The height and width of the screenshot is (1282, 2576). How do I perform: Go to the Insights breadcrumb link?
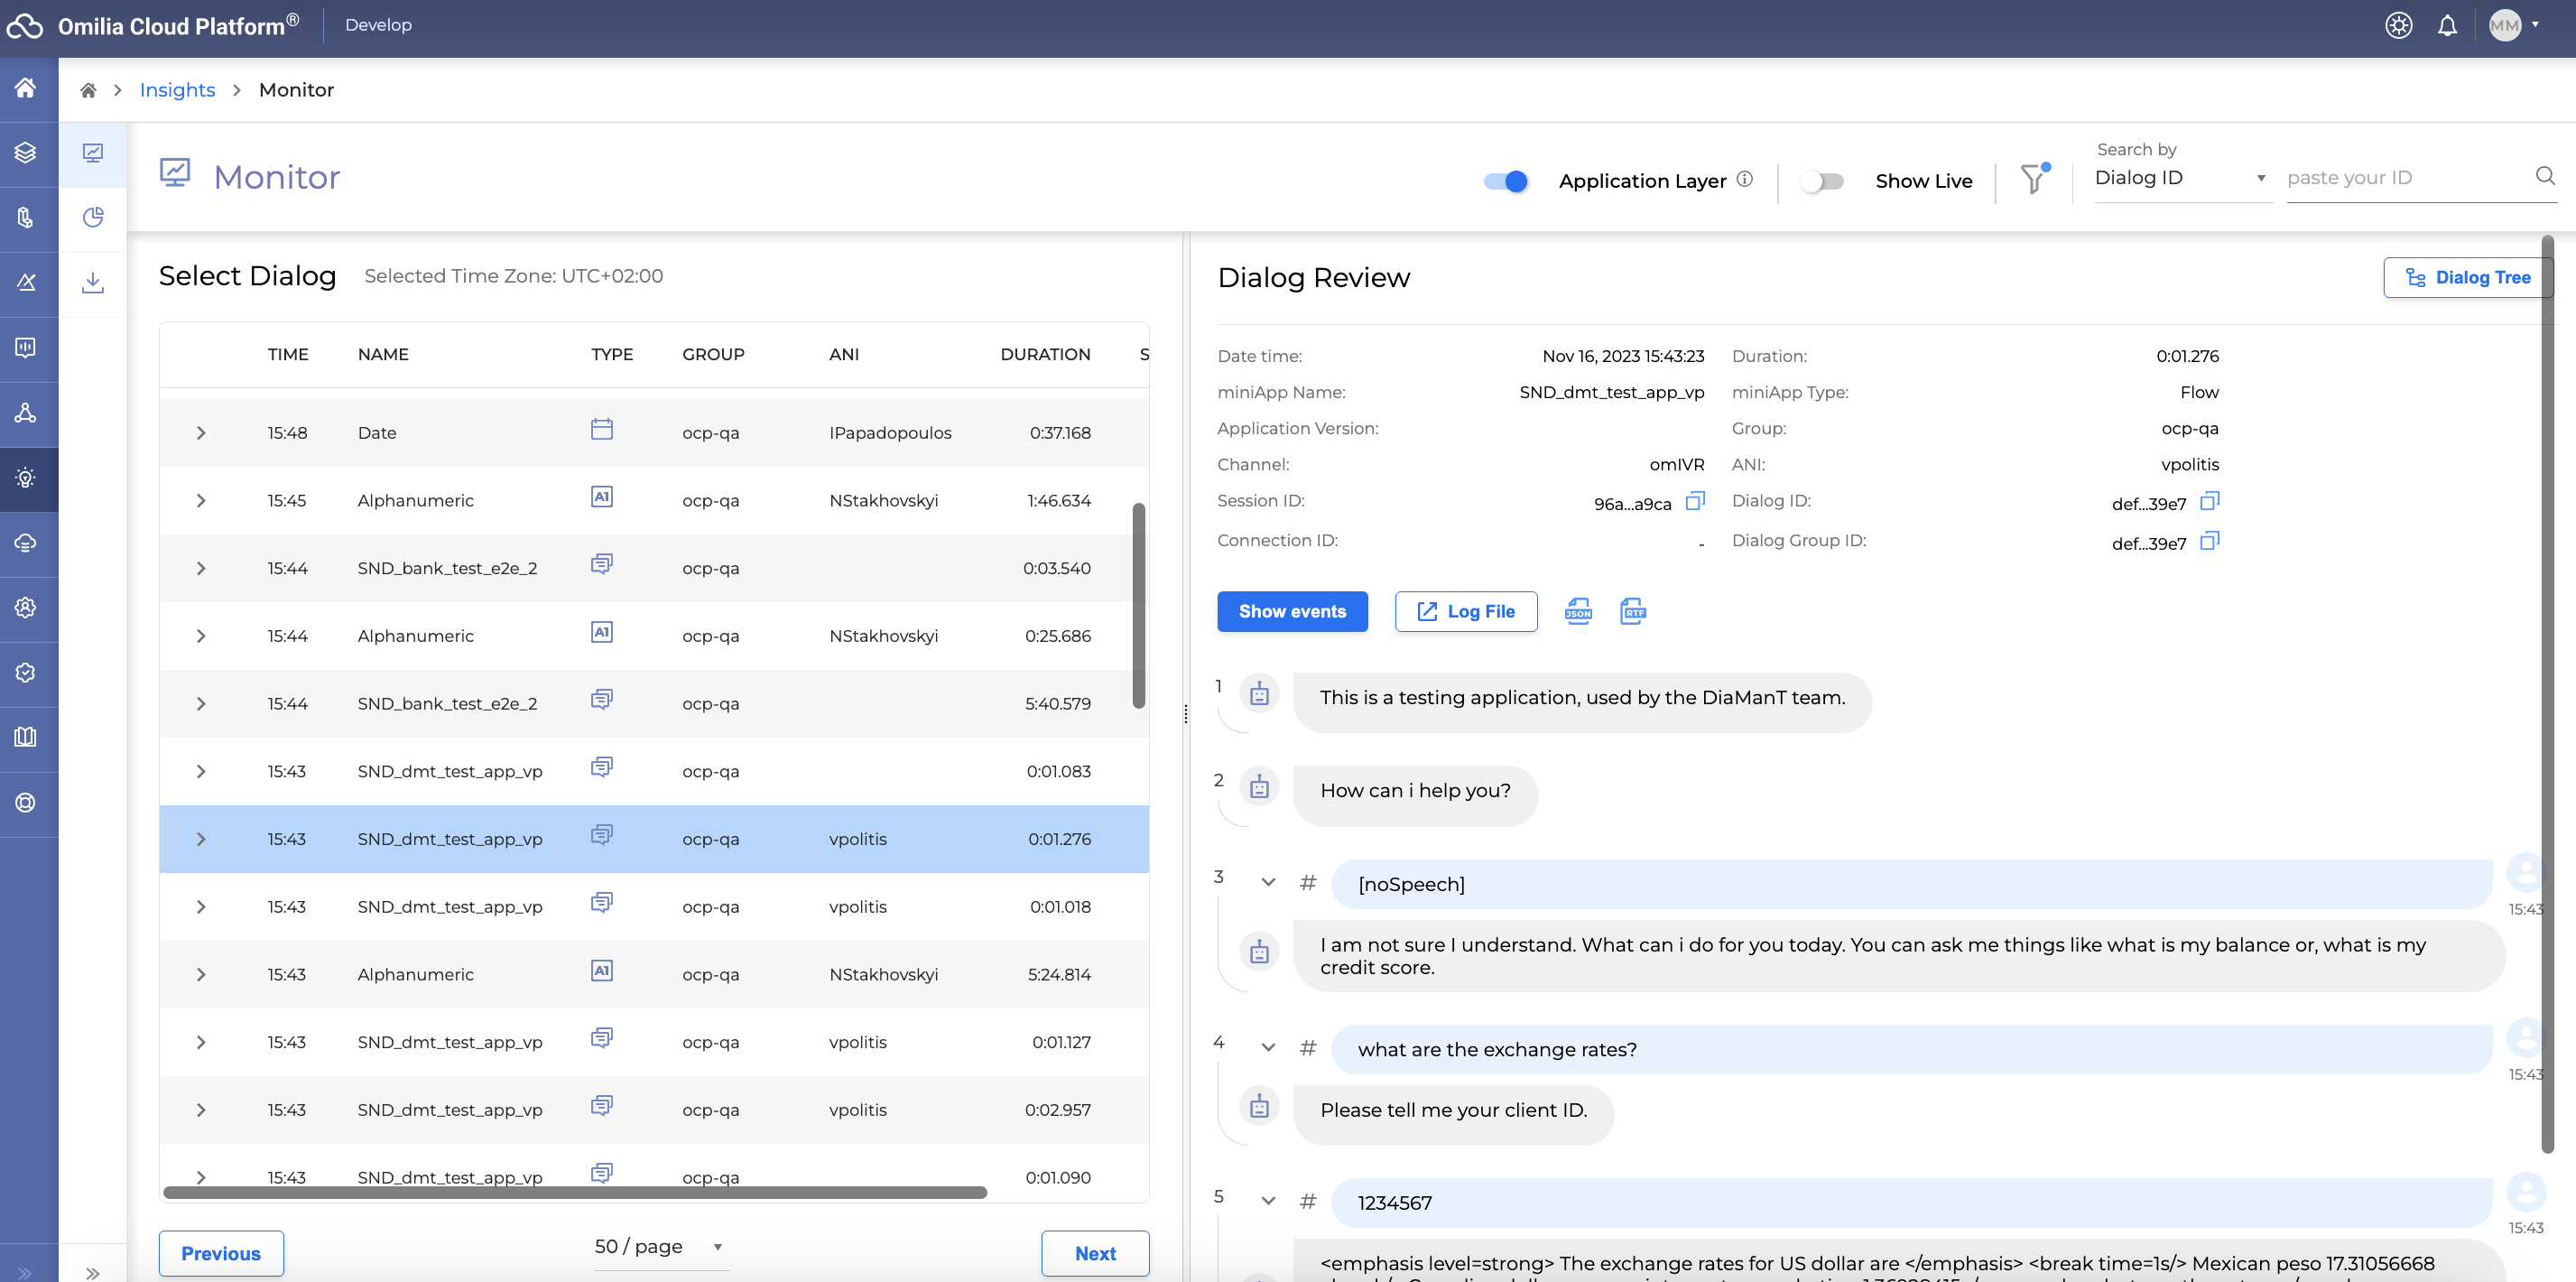[x=177, y=90]
